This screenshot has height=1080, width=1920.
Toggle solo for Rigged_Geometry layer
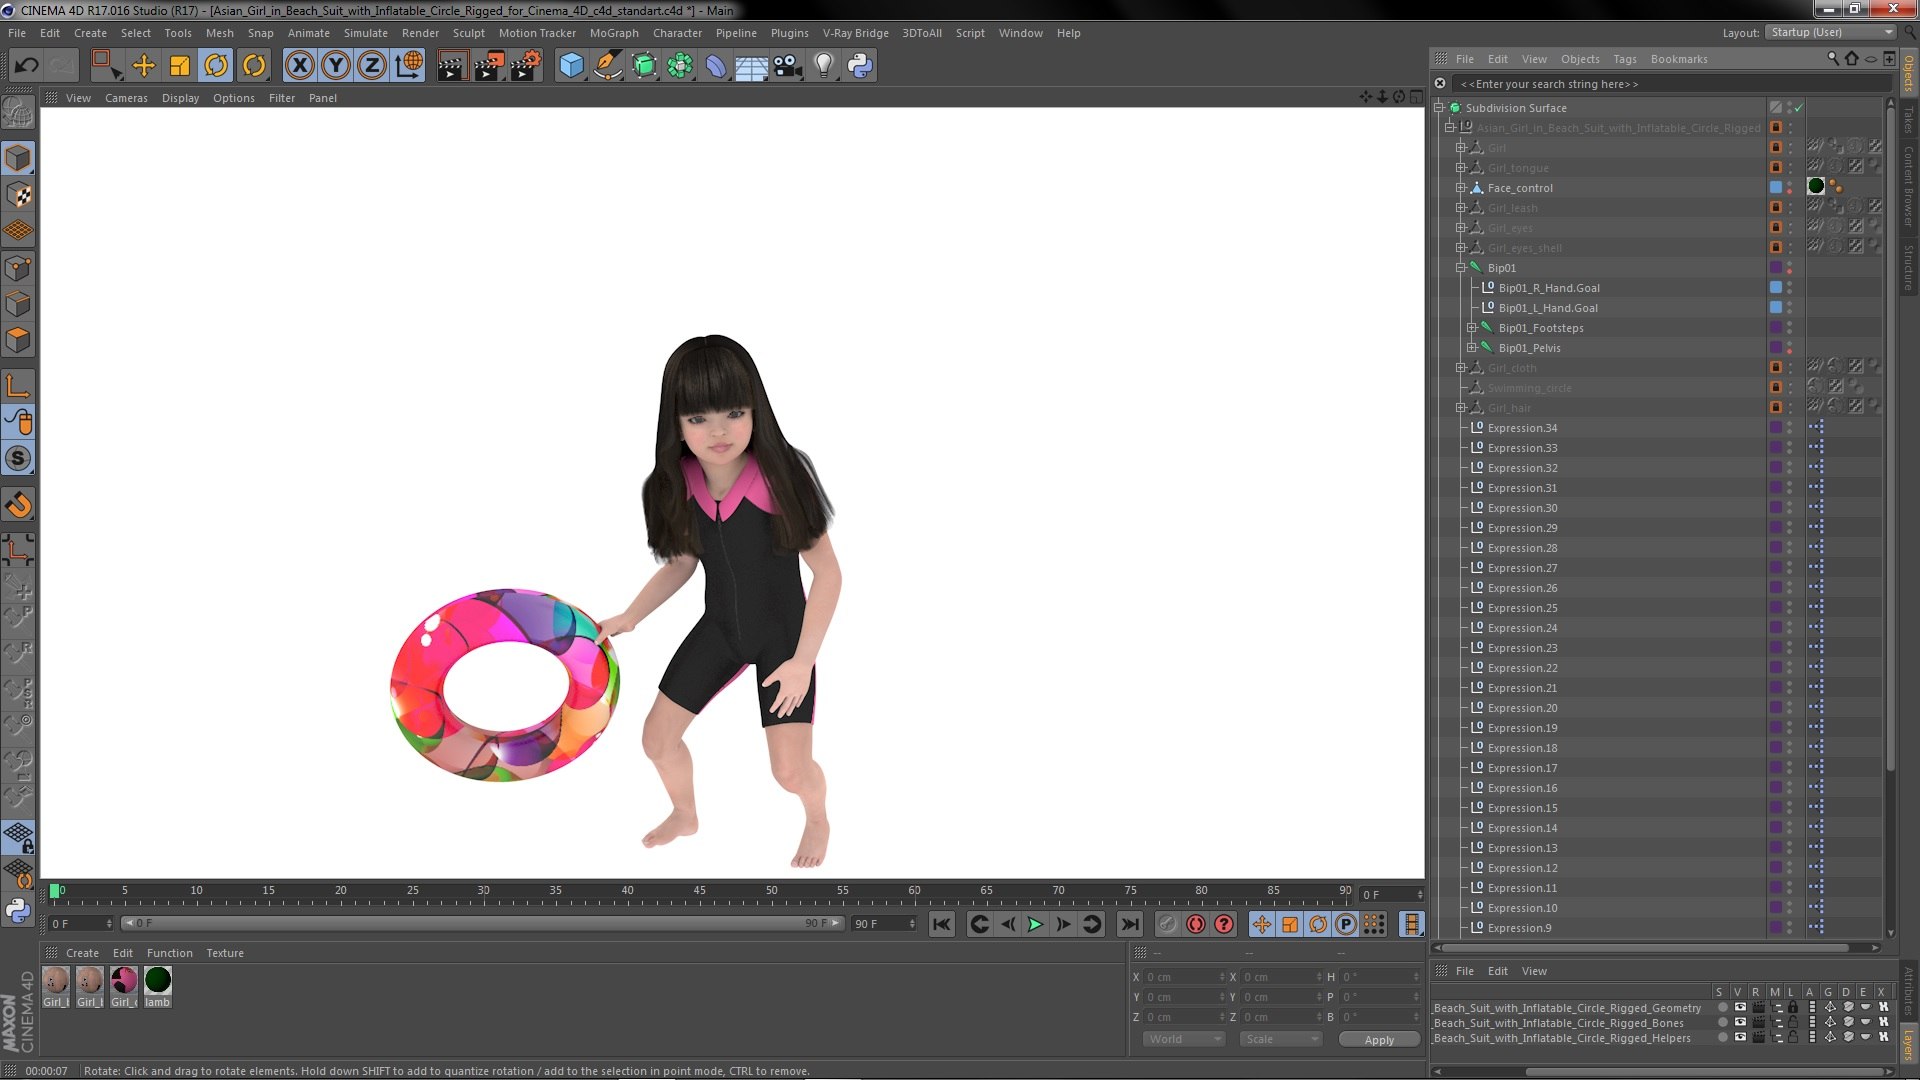click(x=1722, y=1008)
